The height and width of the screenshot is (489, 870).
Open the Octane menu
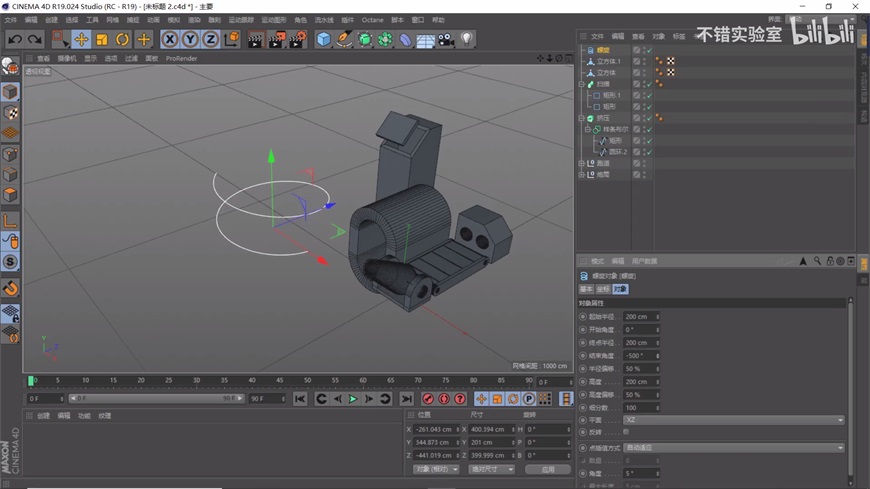(372, 20)
